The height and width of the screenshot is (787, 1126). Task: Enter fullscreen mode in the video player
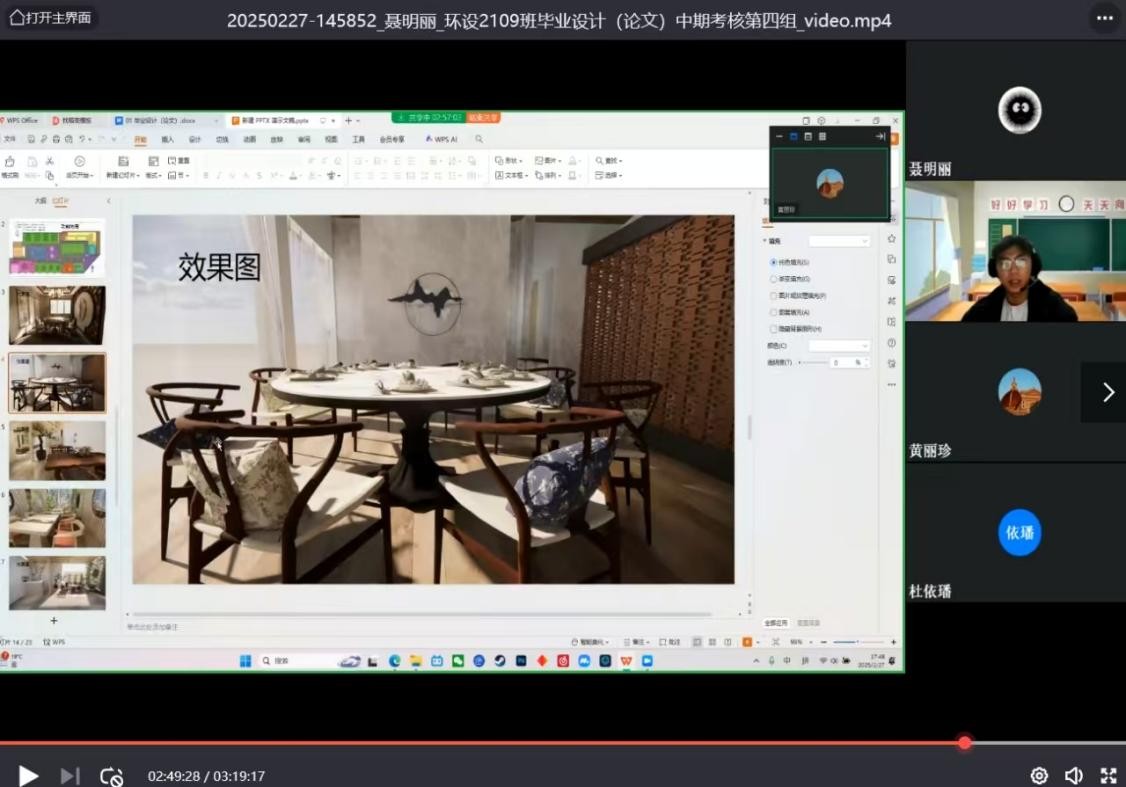click(x=1108, y=776)
